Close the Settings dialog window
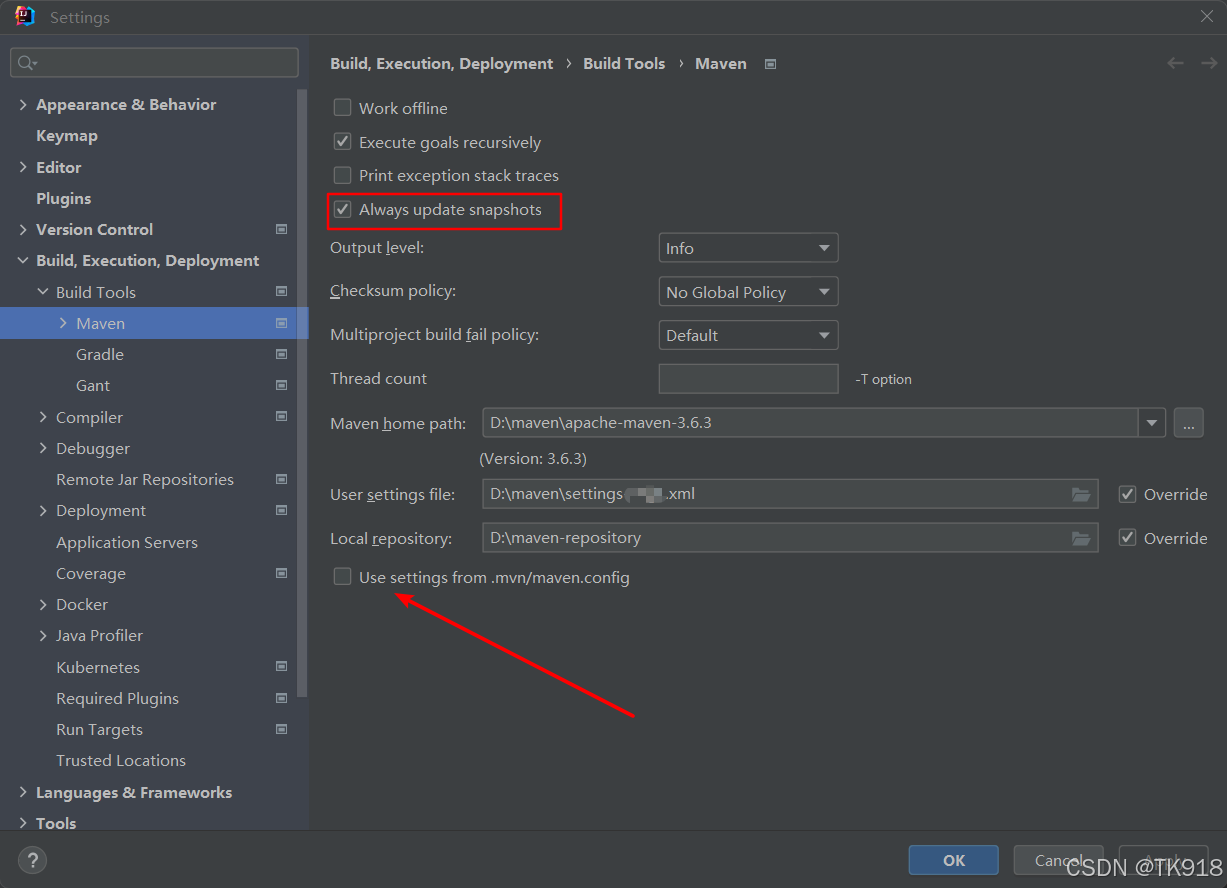 click(1207, 16)
